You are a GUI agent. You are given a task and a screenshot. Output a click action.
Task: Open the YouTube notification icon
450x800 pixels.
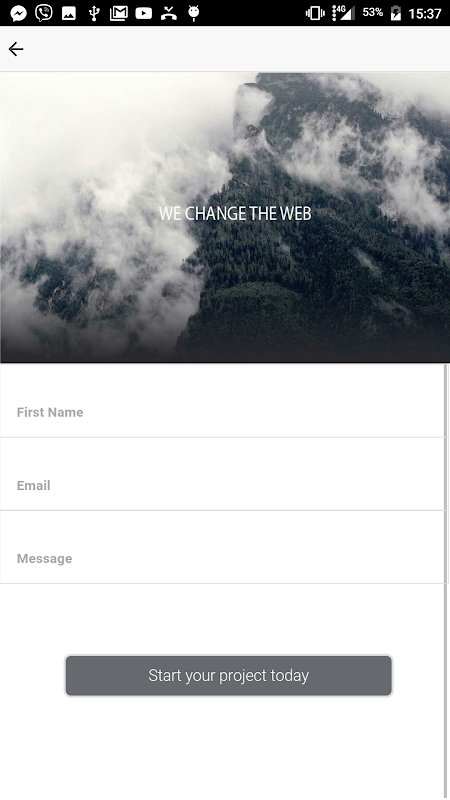(143, 13)
